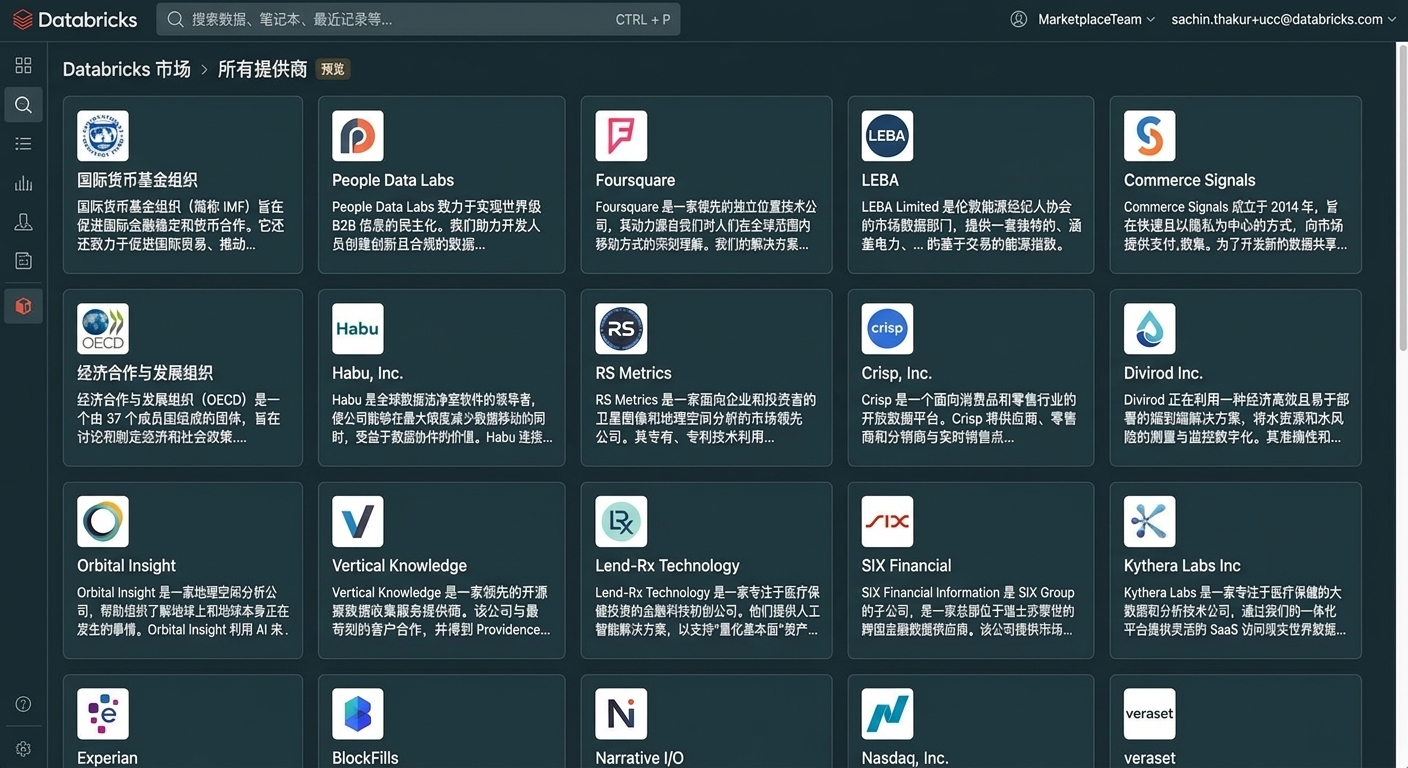This screenshot has width=1408, height=768.
Task: Open the 经济合作与发展组织 provider title
Action: [x=145, y=373]
